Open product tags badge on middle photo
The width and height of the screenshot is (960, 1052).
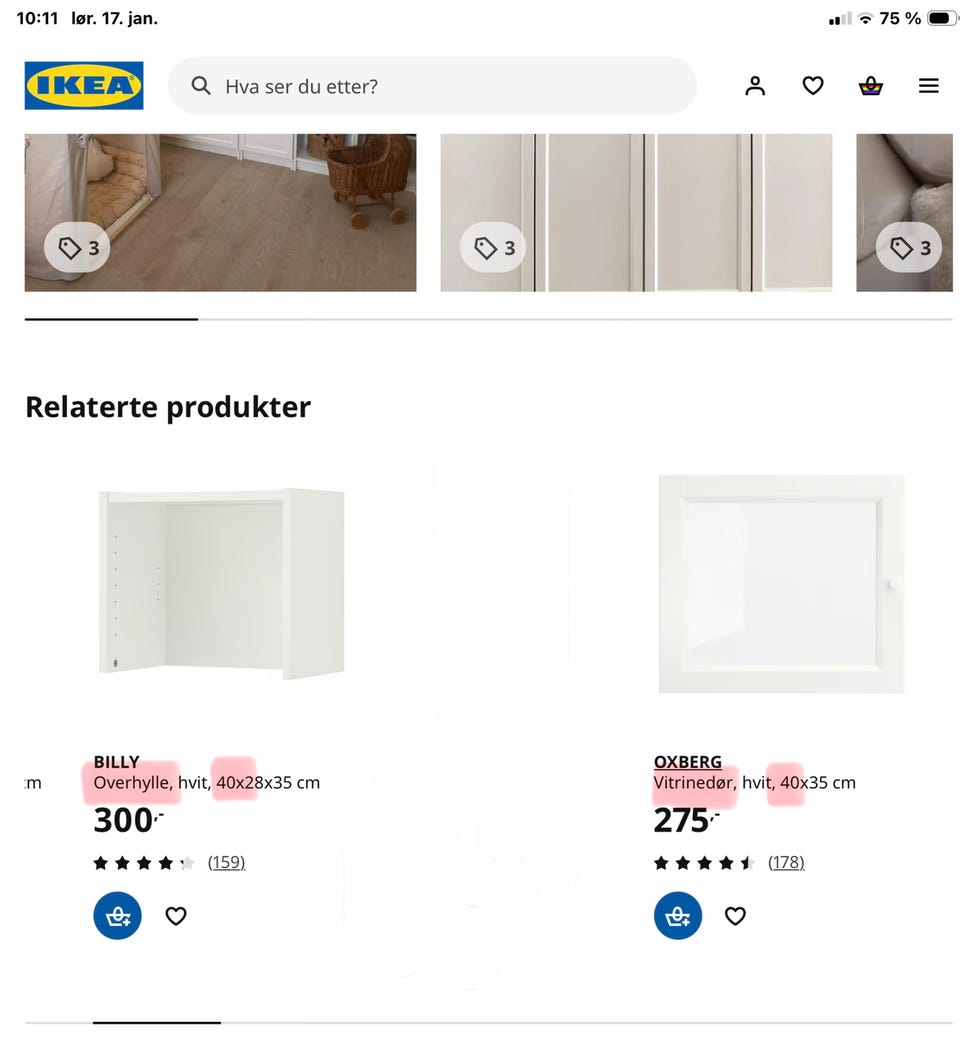[x=492, y=248]
